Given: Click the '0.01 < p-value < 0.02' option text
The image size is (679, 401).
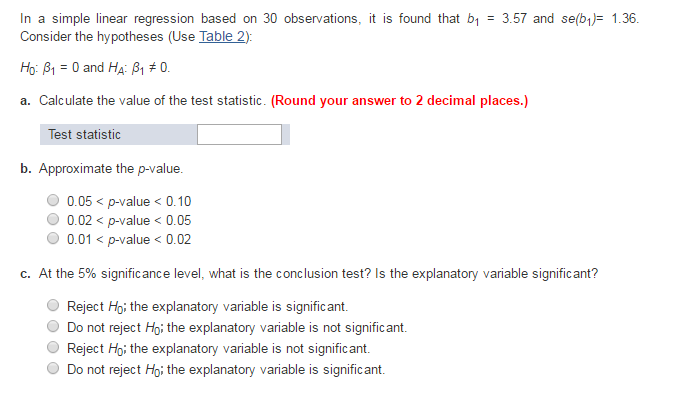Looking at the screenshot, I should [x=129, y=239].
